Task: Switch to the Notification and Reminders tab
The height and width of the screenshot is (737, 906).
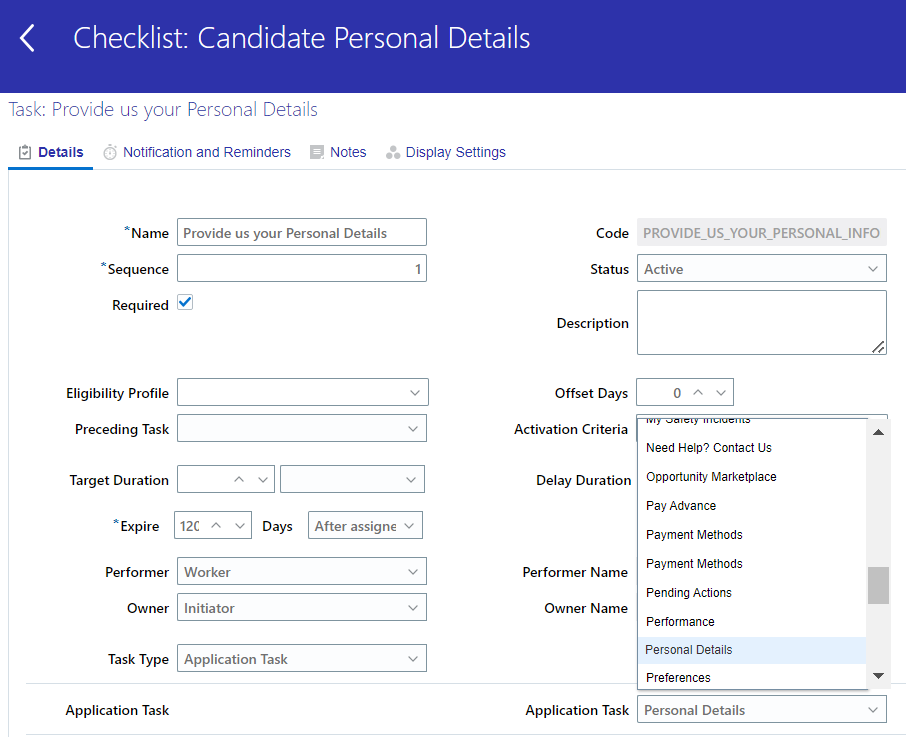Action: [x=207, y=151]
